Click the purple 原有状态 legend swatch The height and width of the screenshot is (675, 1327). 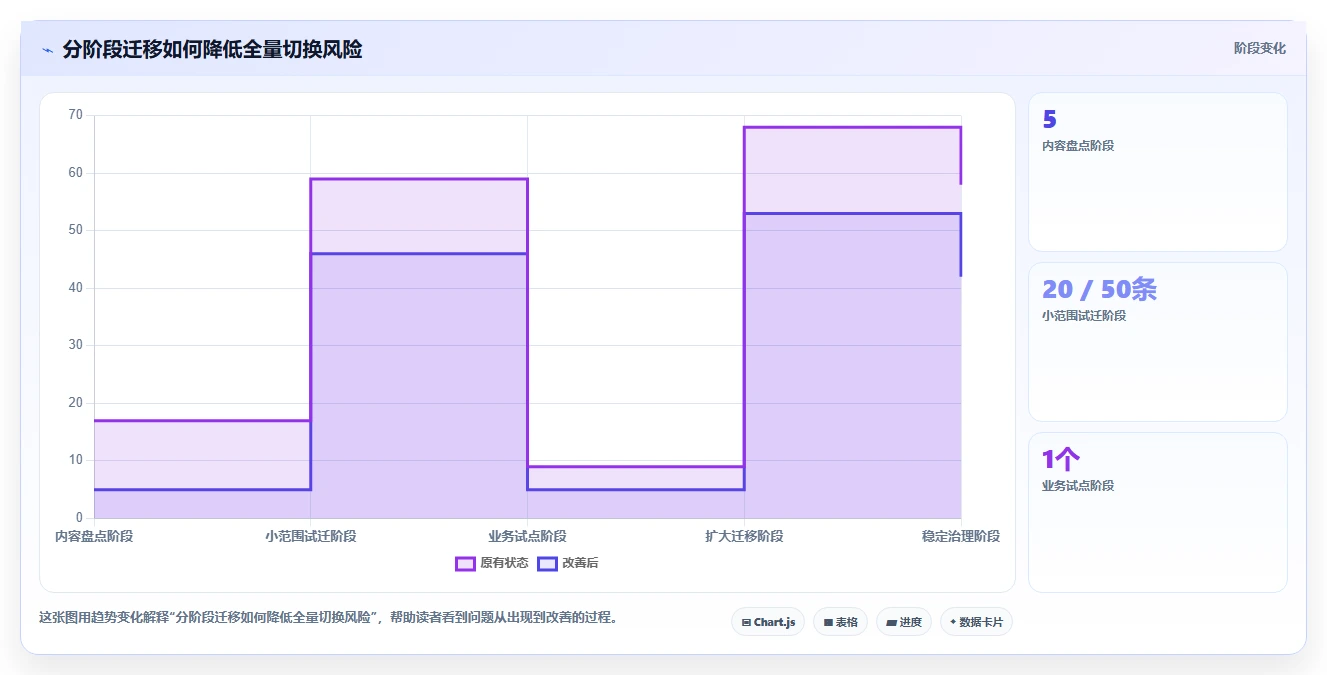465,563
